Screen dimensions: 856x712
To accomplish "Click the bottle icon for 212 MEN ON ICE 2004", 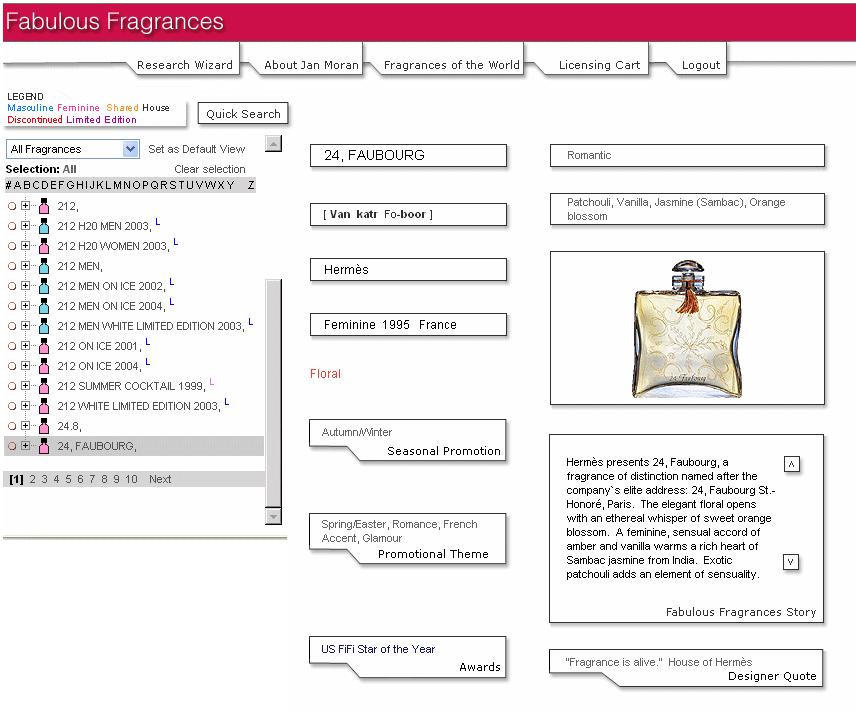I will click(x=44, y=306).
